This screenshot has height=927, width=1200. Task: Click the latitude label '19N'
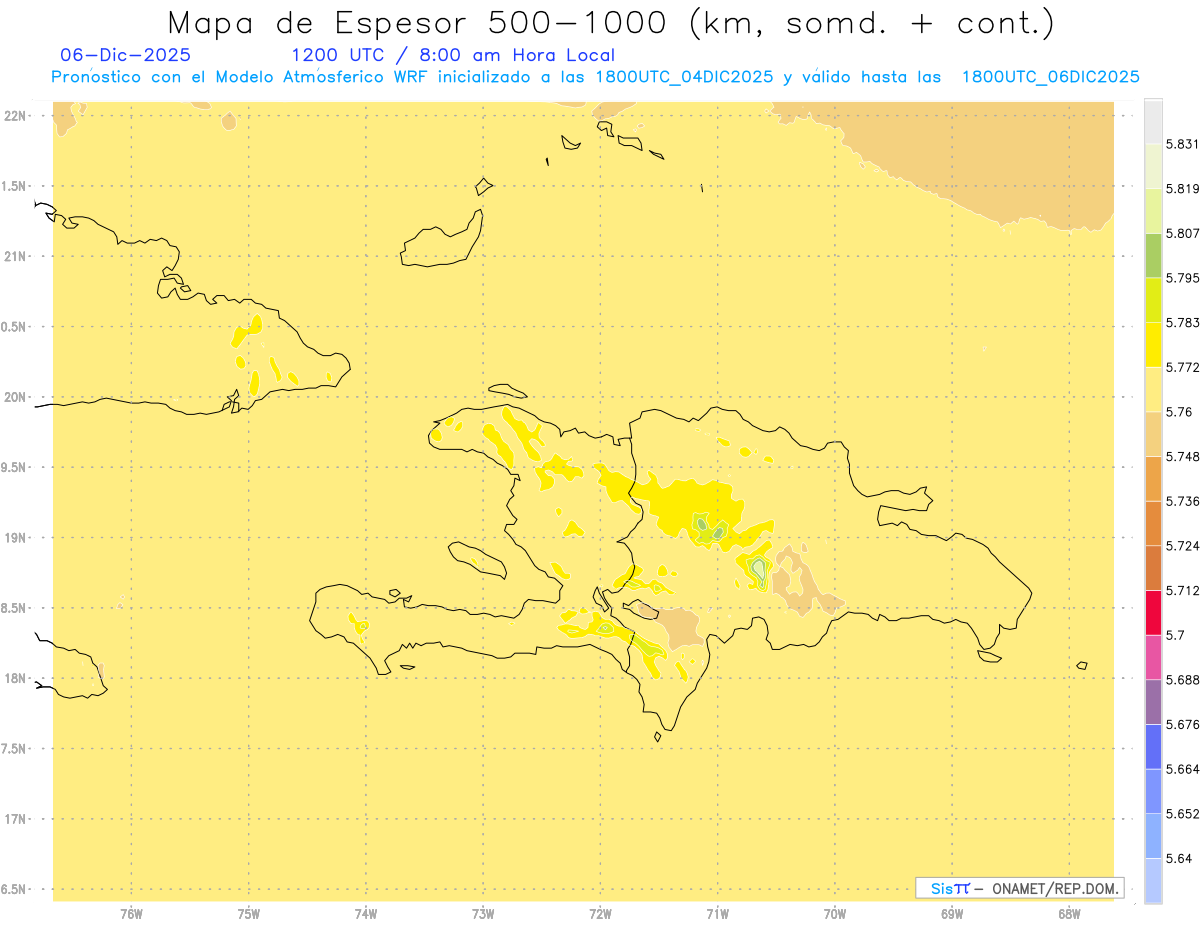click(15, 538)
